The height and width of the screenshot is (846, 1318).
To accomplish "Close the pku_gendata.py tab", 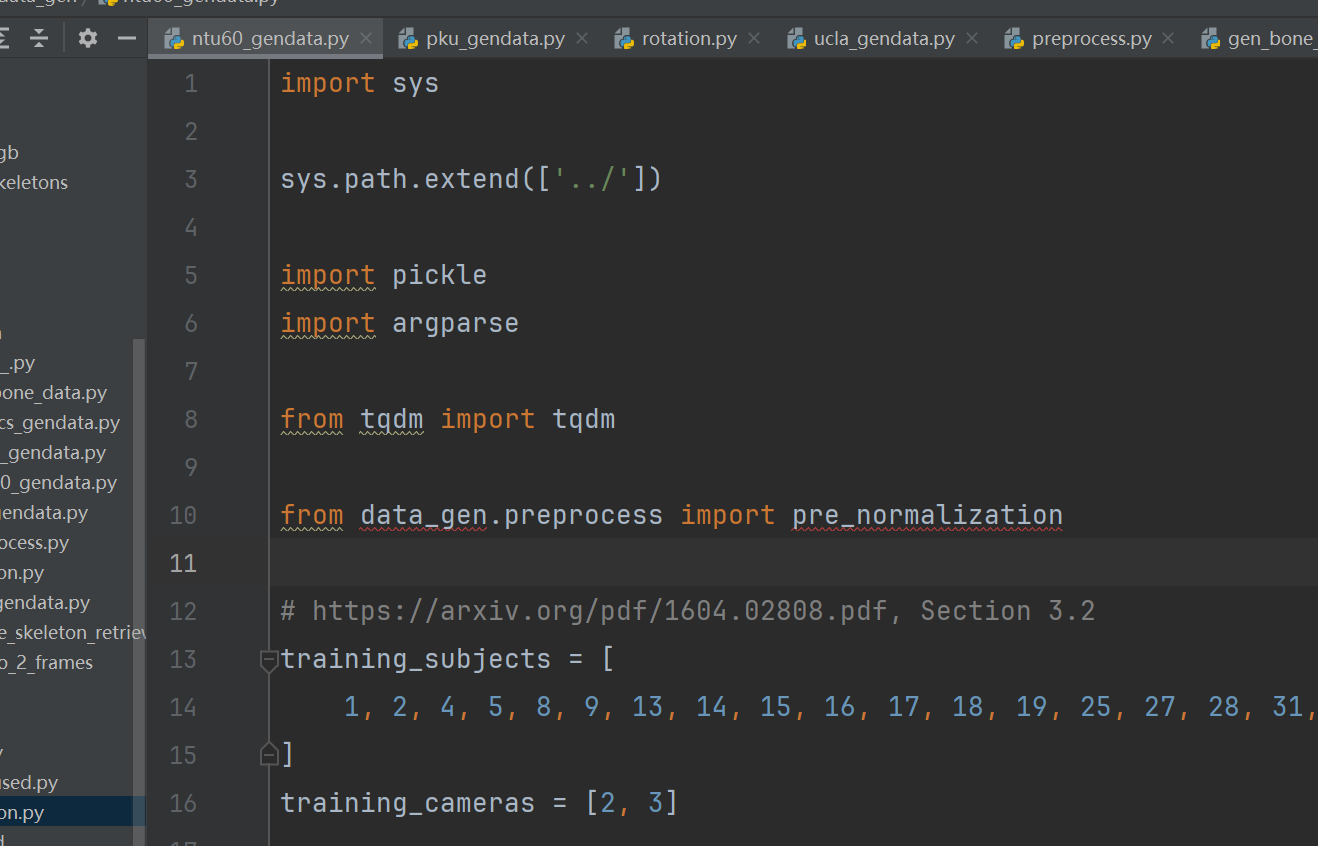I will [x=582, y=36].
